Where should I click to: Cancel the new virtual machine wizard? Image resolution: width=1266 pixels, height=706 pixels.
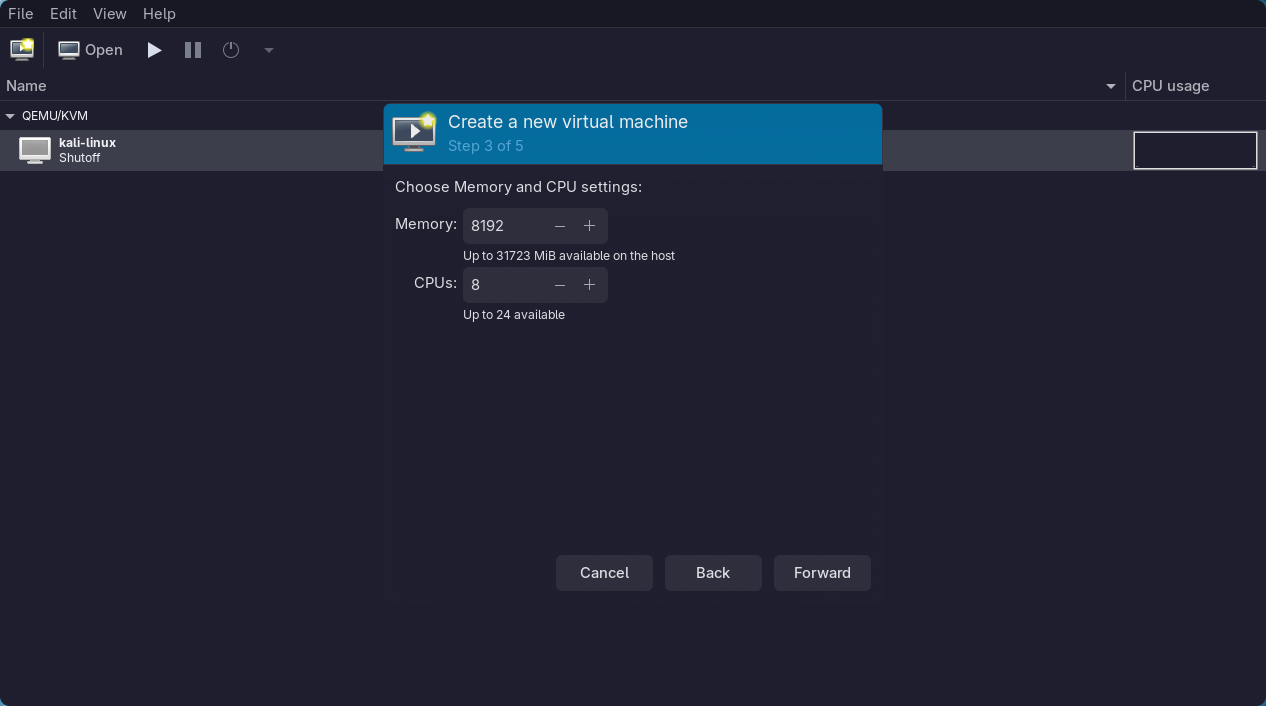604,573
